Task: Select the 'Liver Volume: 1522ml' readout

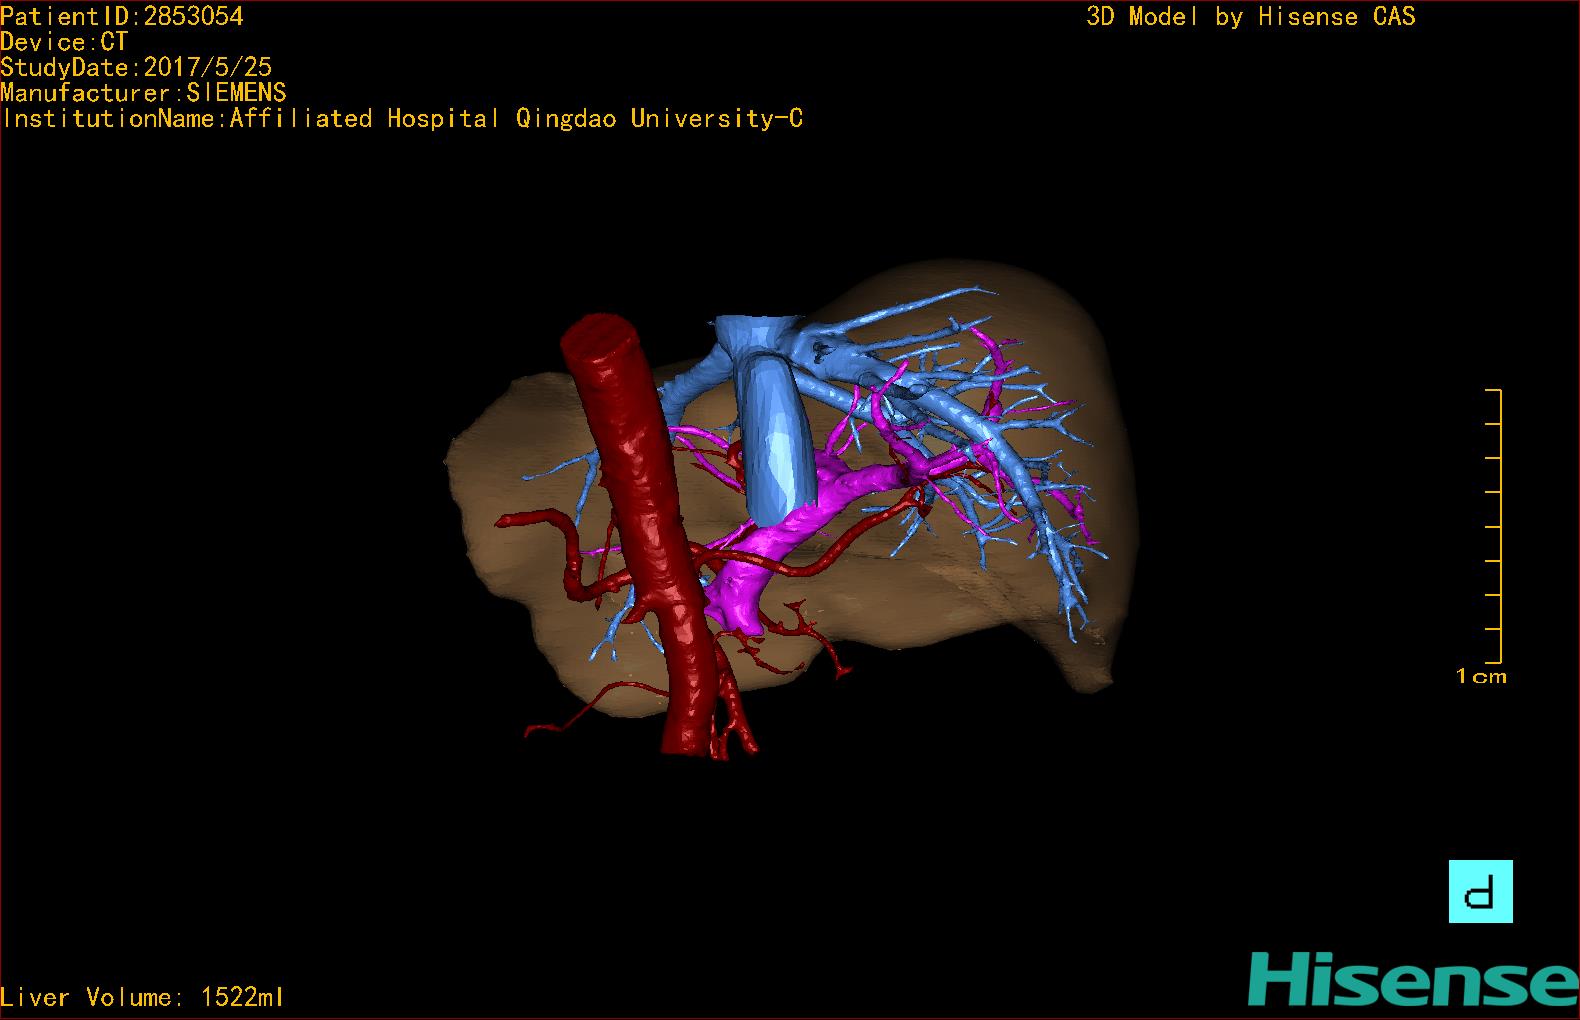Action: click(143, 997)
